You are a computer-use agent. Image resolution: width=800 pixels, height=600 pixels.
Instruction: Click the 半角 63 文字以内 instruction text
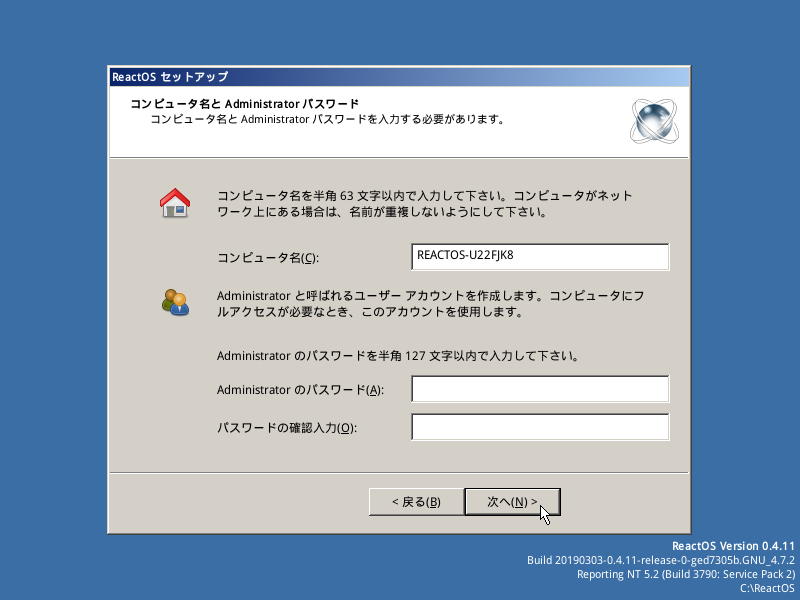pos(424,204)
